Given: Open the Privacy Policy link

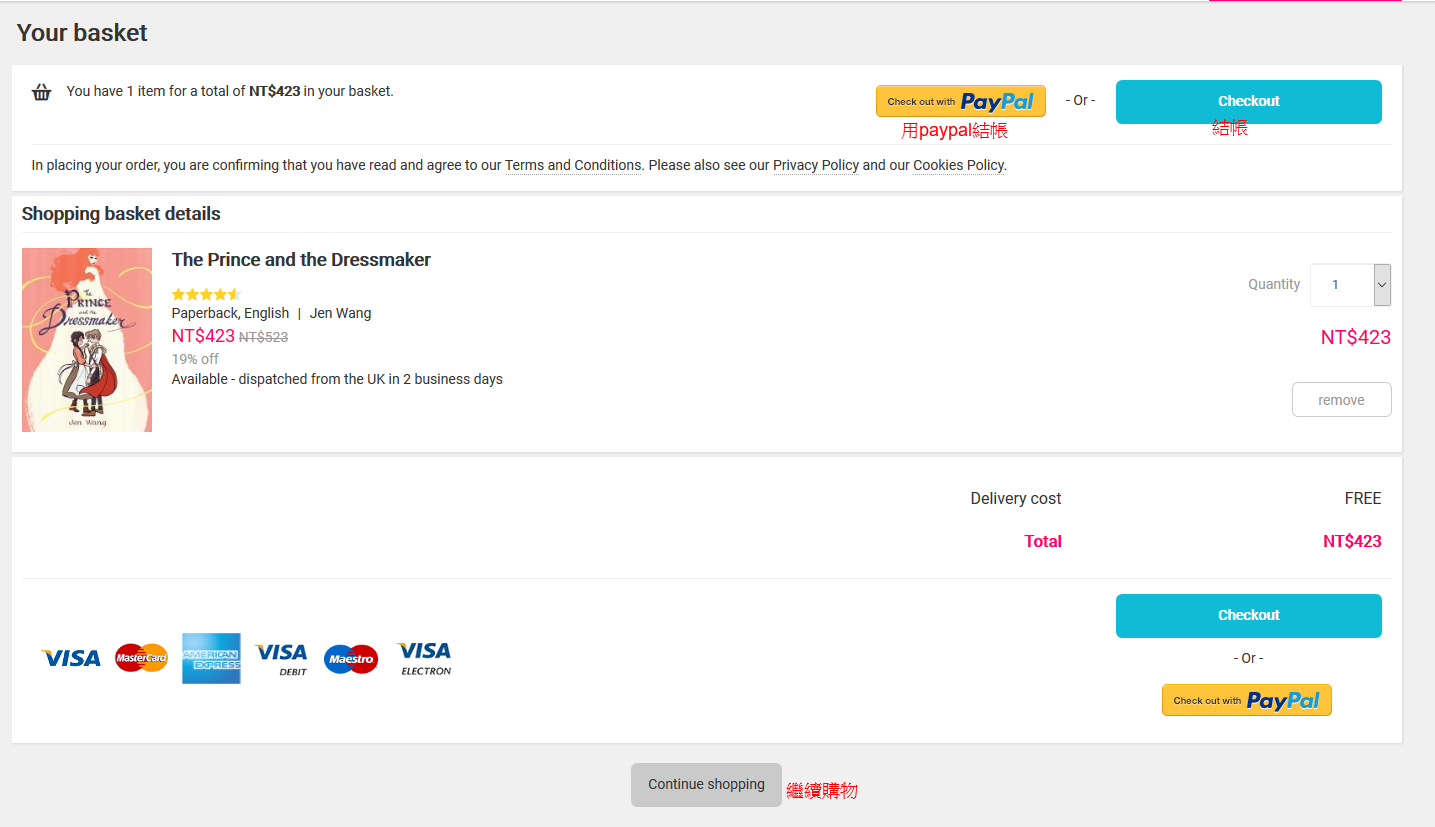Looking at the screenshot, I should tap(816, 165).
